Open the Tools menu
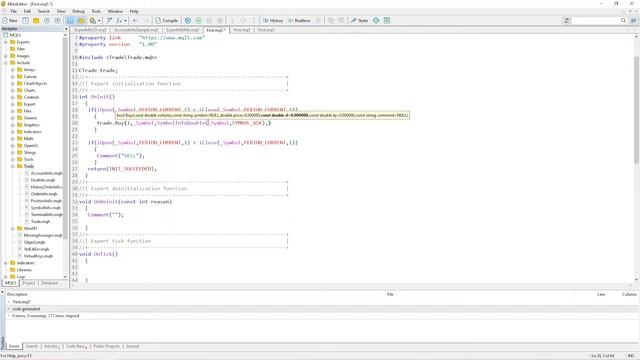 96,11
